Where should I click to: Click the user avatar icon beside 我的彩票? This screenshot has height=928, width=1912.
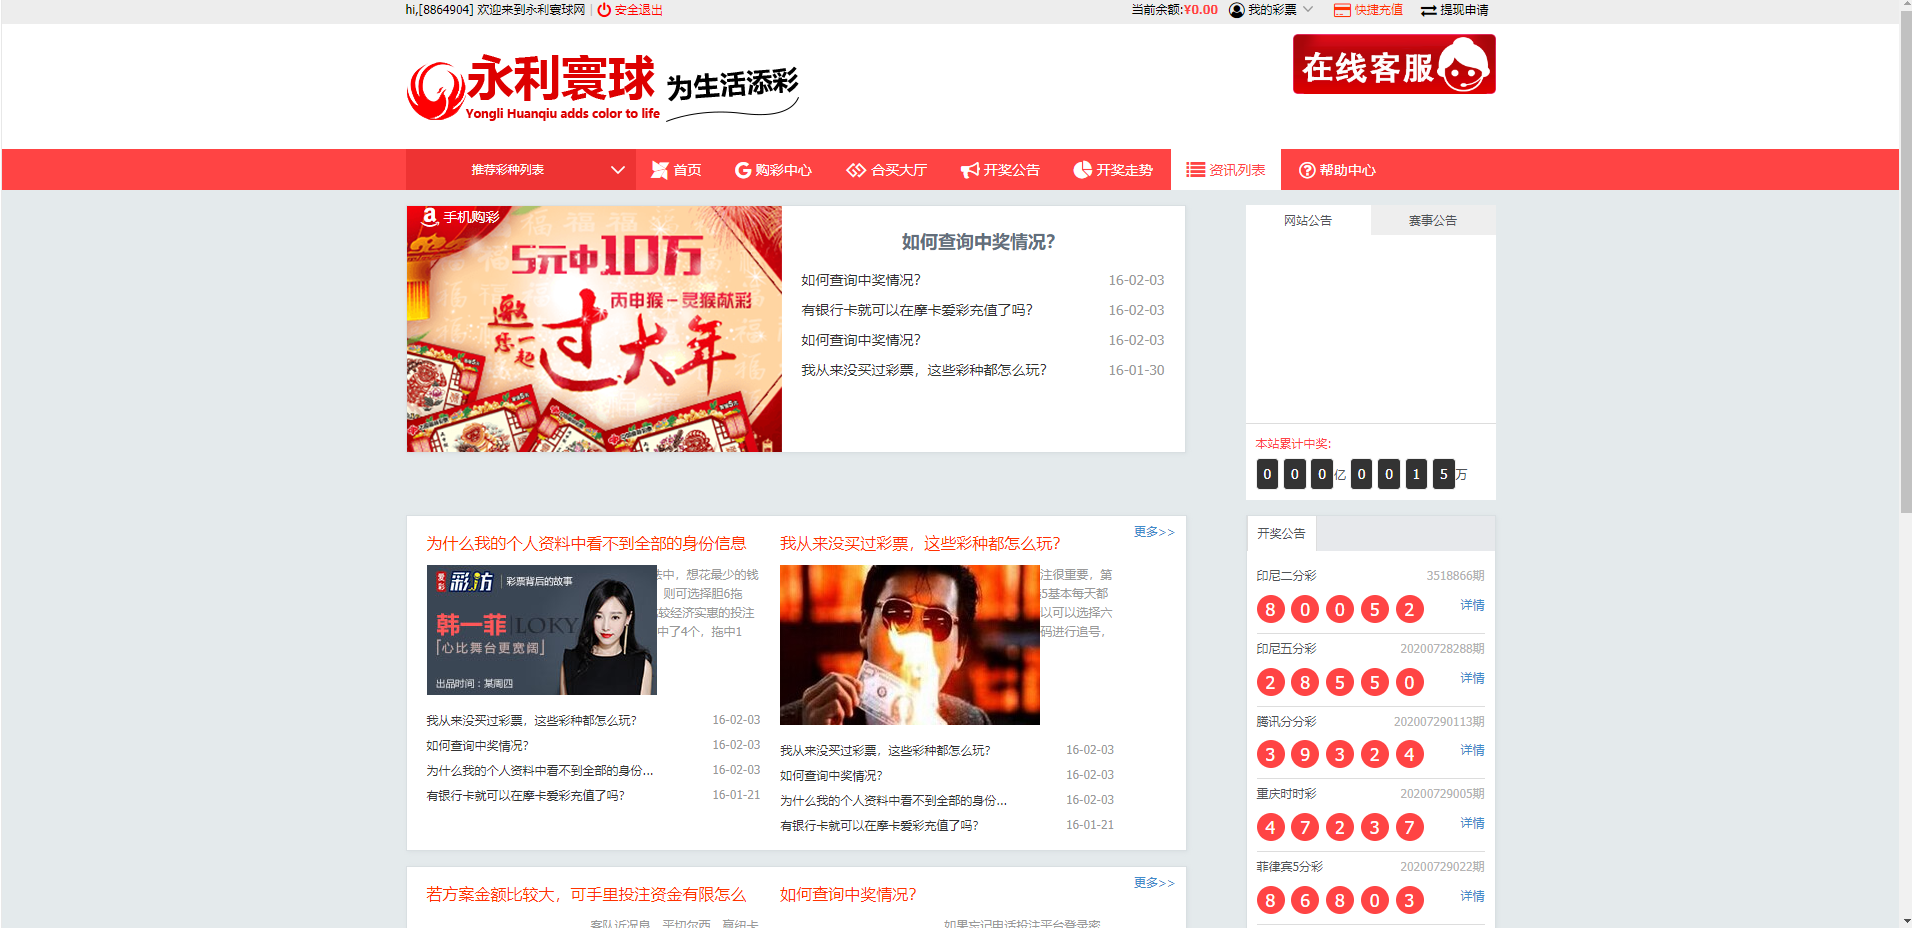pos(1237,10)
